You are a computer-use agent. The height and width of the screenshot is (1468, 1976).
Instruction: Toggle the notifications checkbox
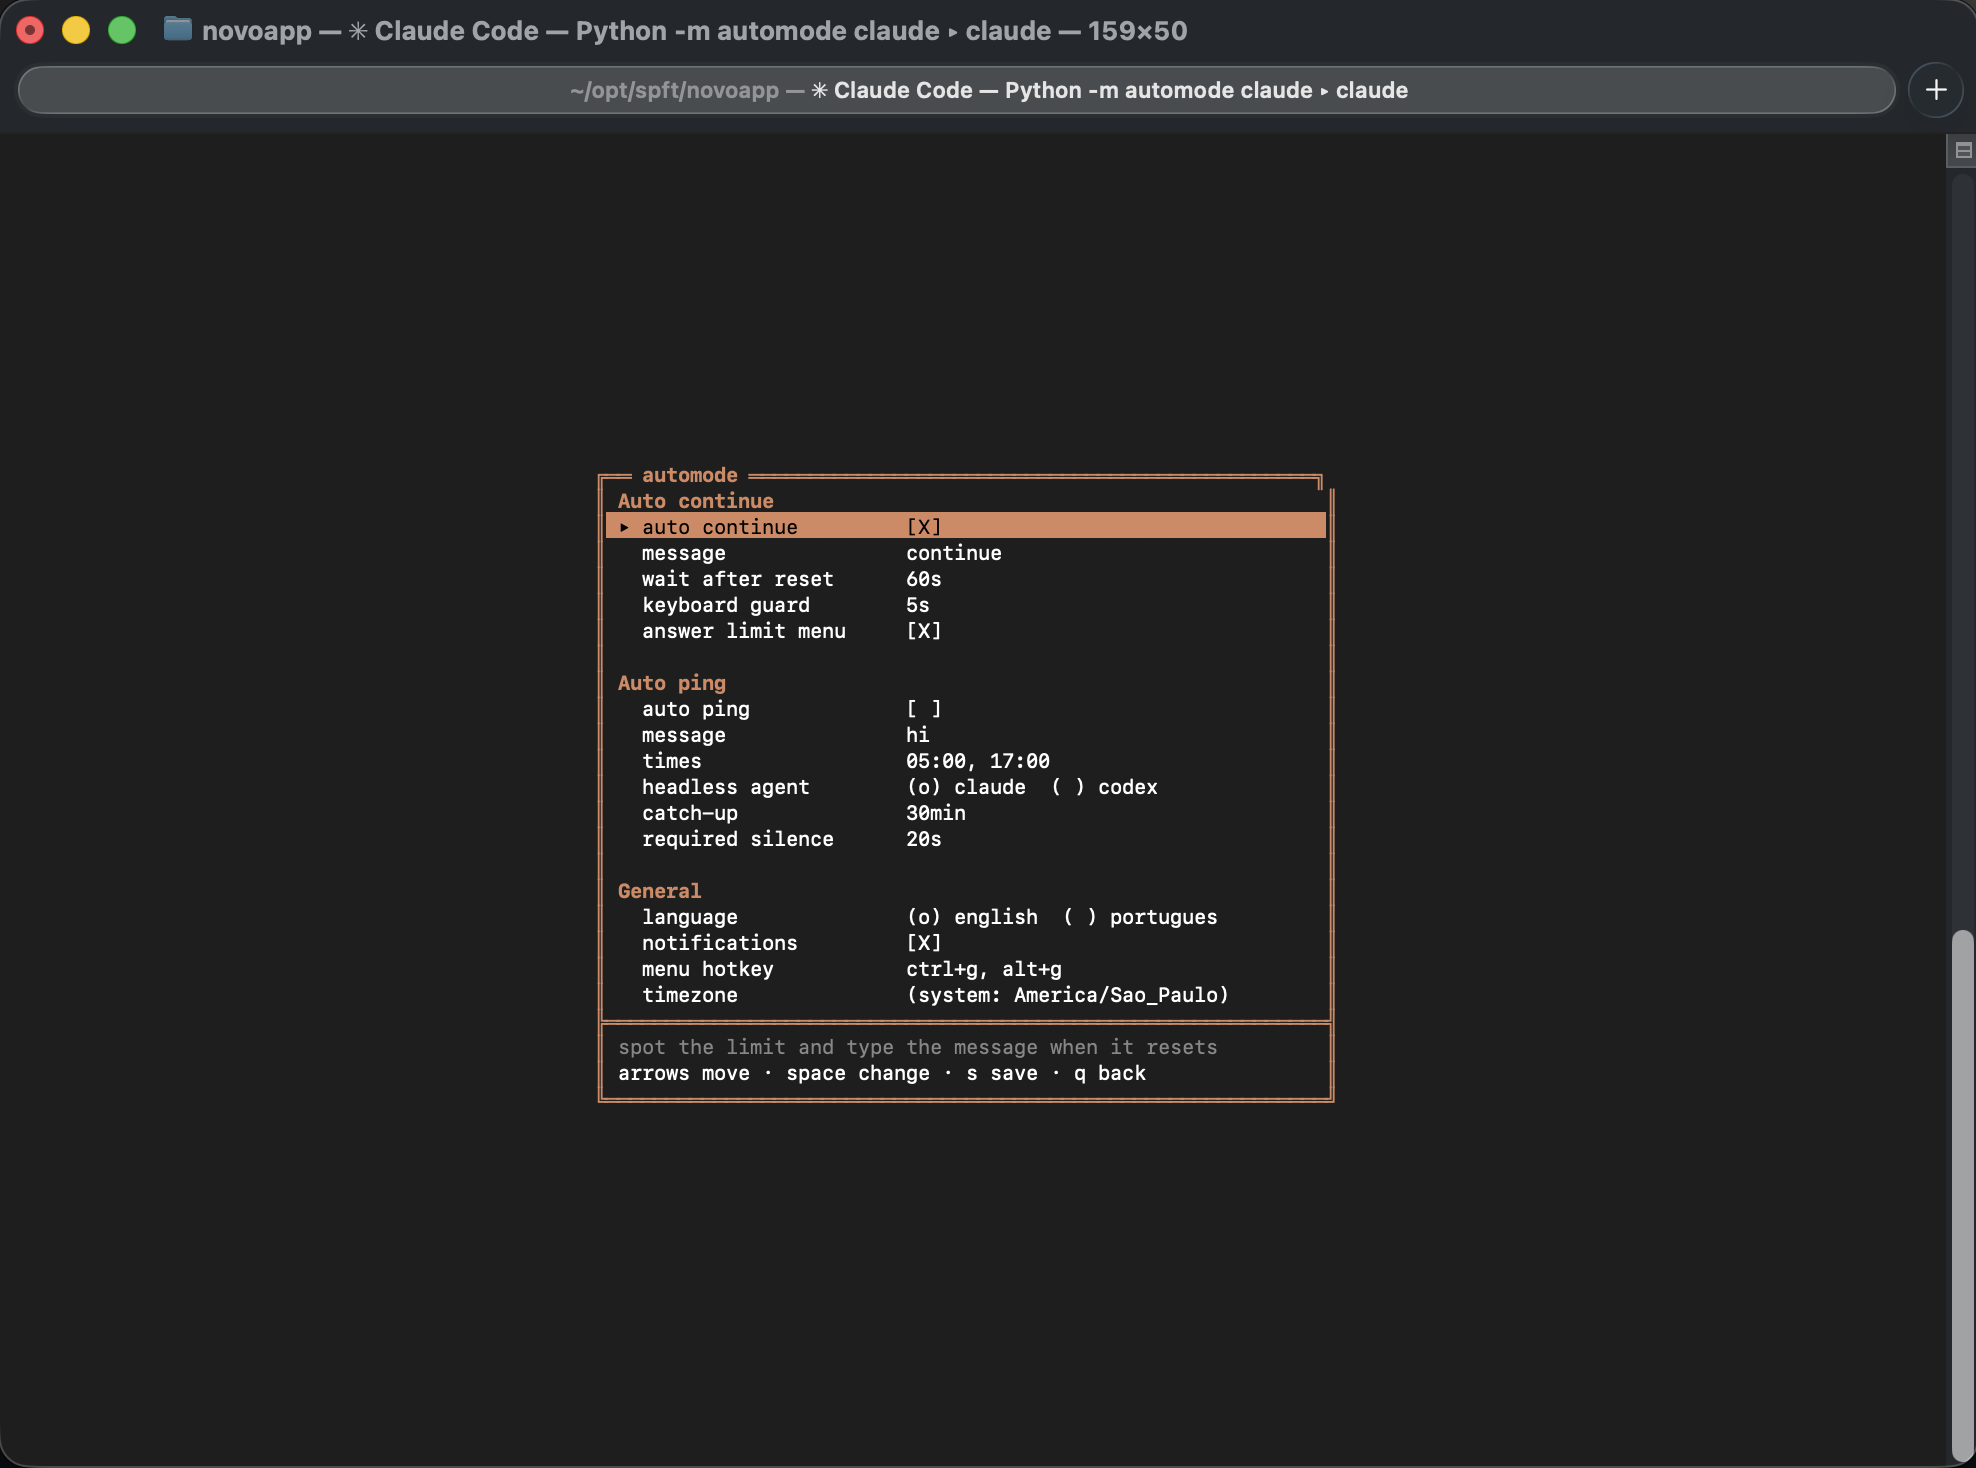(924, 943)
